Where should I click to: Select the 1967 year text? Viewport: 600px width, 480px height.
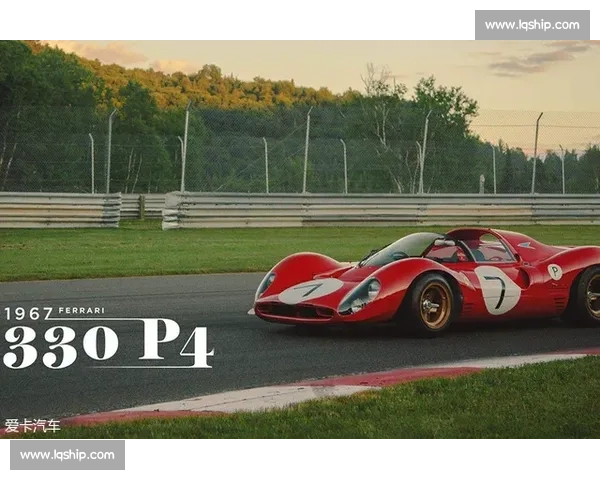click(x=28, y=313)
